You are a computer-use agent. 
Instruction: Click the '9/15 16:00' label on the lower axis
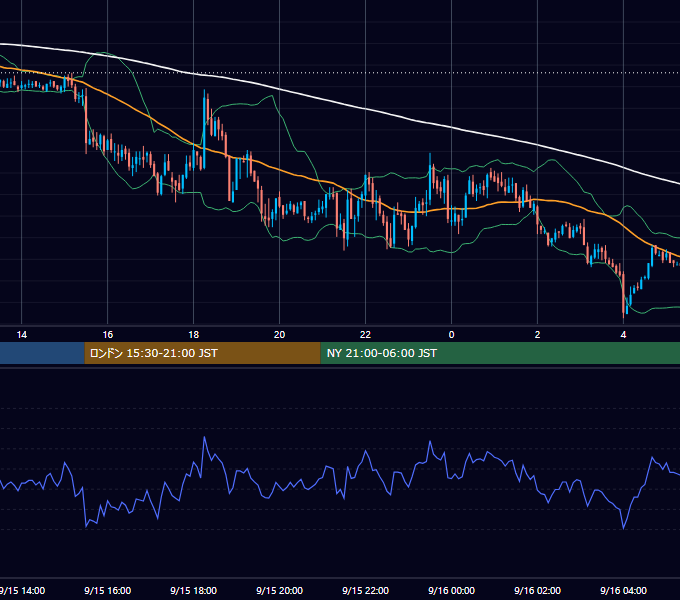pyautogui.click(x=108, y=590)
